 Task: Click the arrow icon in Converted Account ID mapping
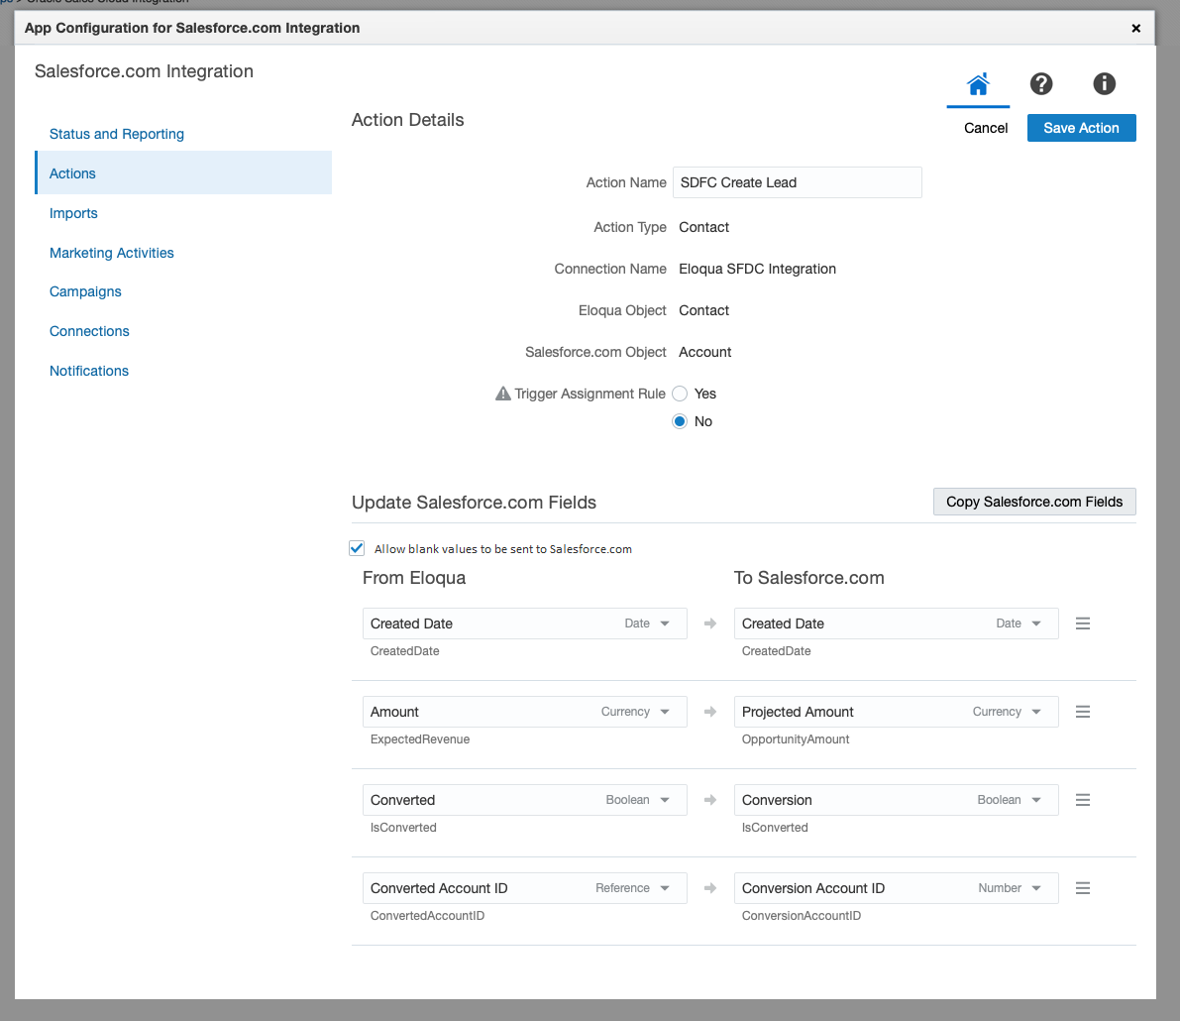click(710, 888)
